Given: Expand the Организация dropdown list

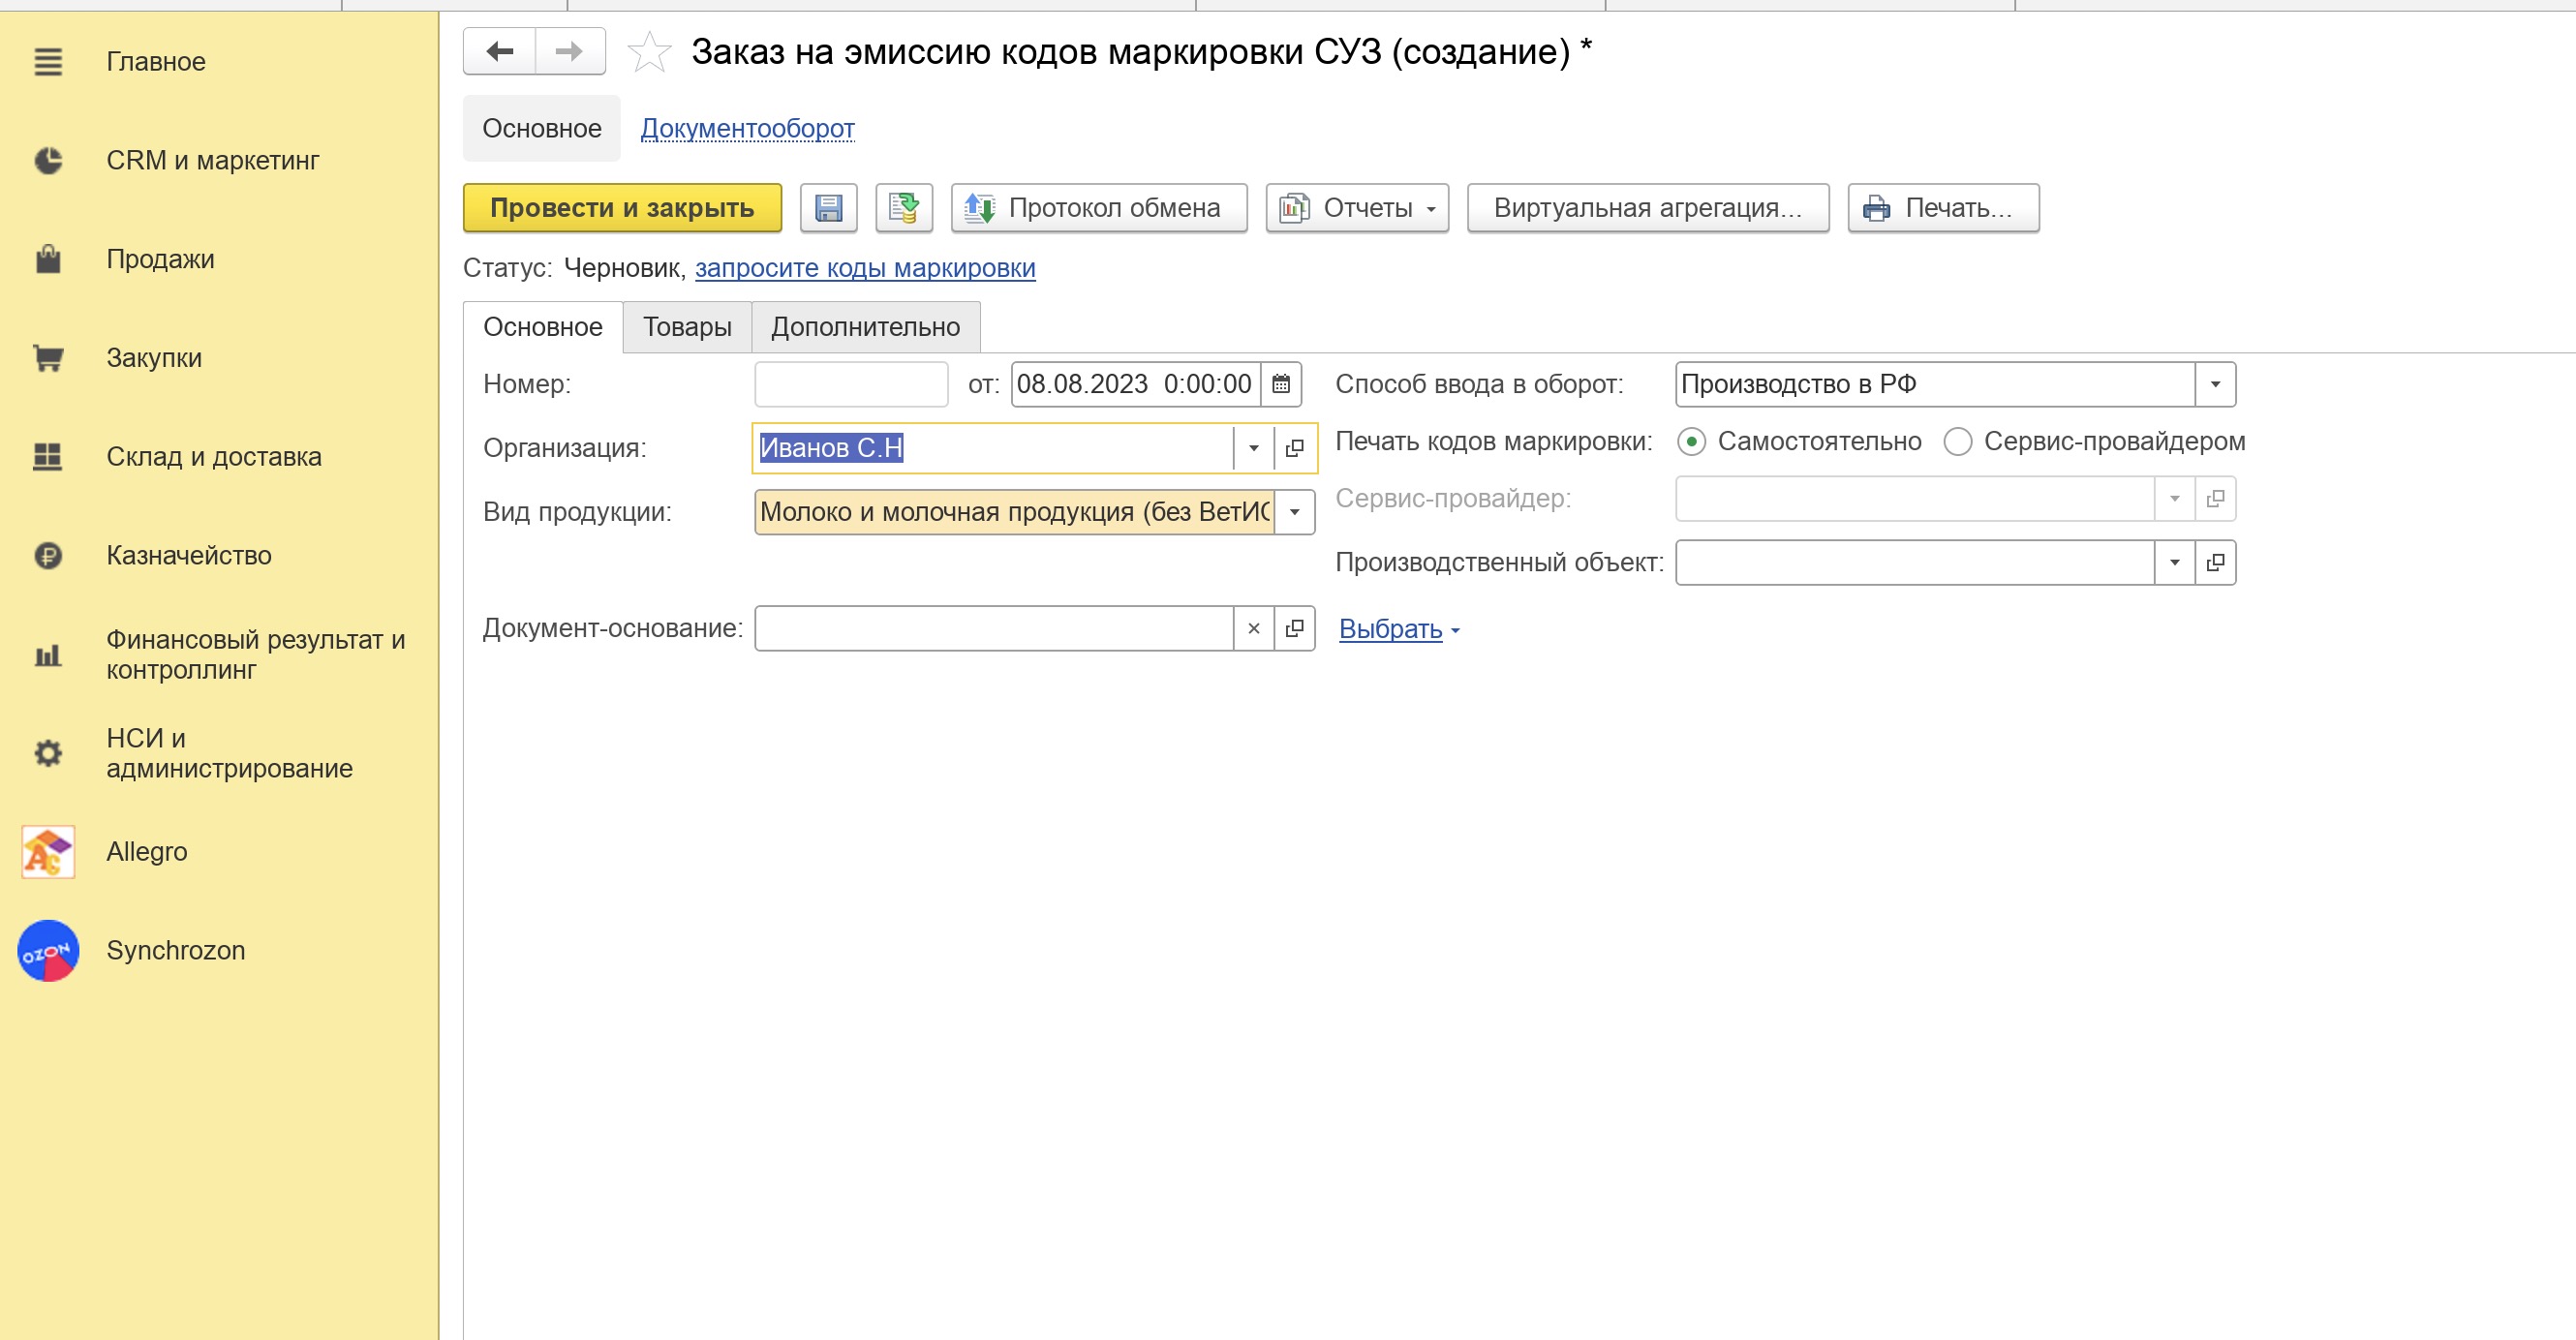Looking at the screenshot, I should [x=1254, y=448].
